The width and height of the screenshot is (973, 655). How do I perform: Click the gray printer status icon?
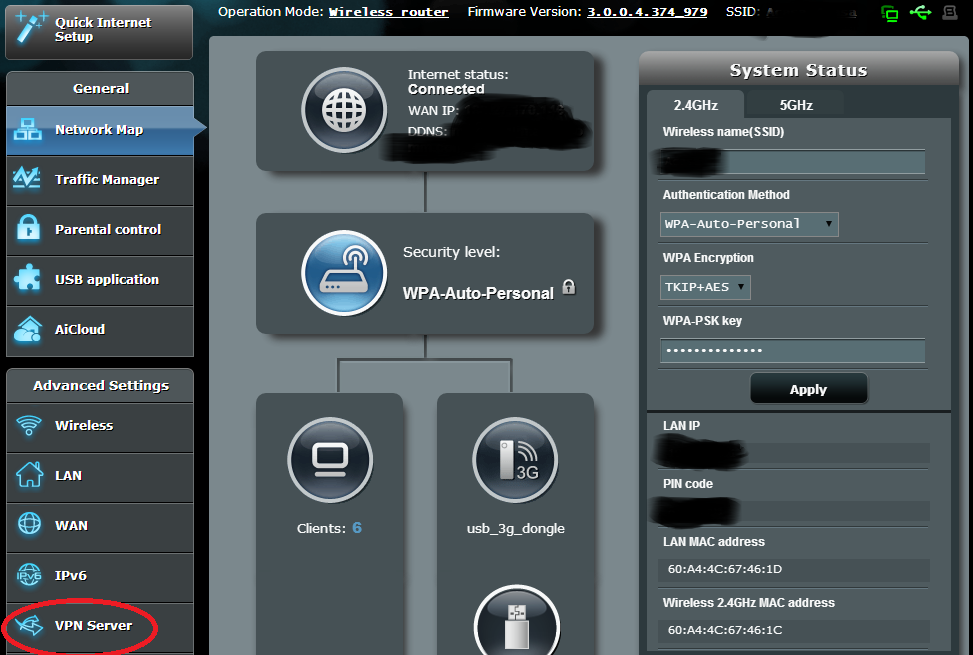(950, 12)
